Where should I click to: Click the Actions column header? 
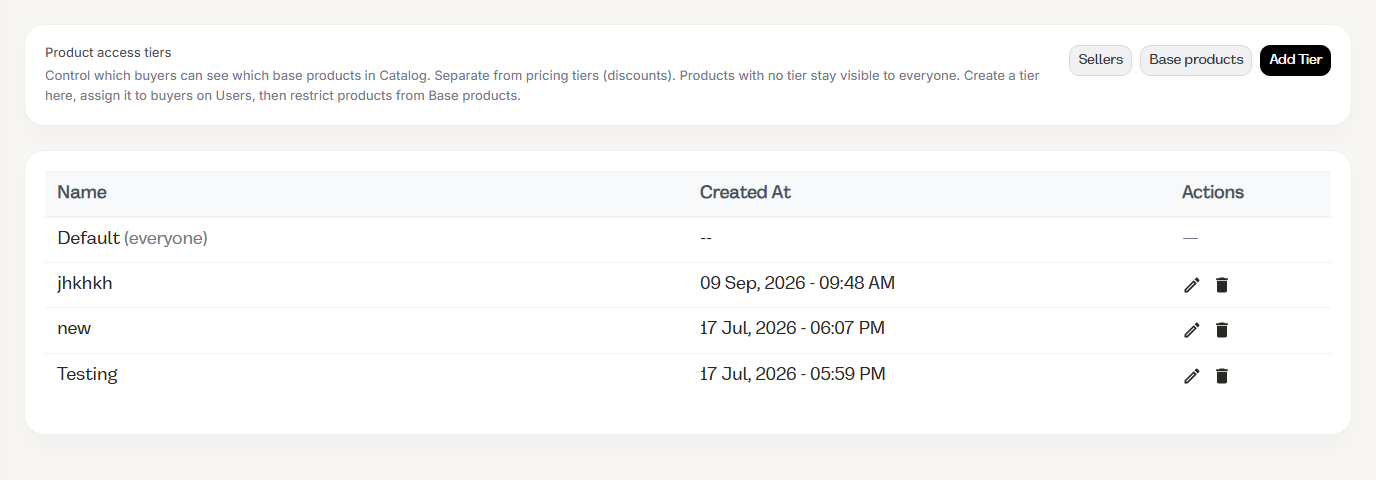(x=1213, y=192)
